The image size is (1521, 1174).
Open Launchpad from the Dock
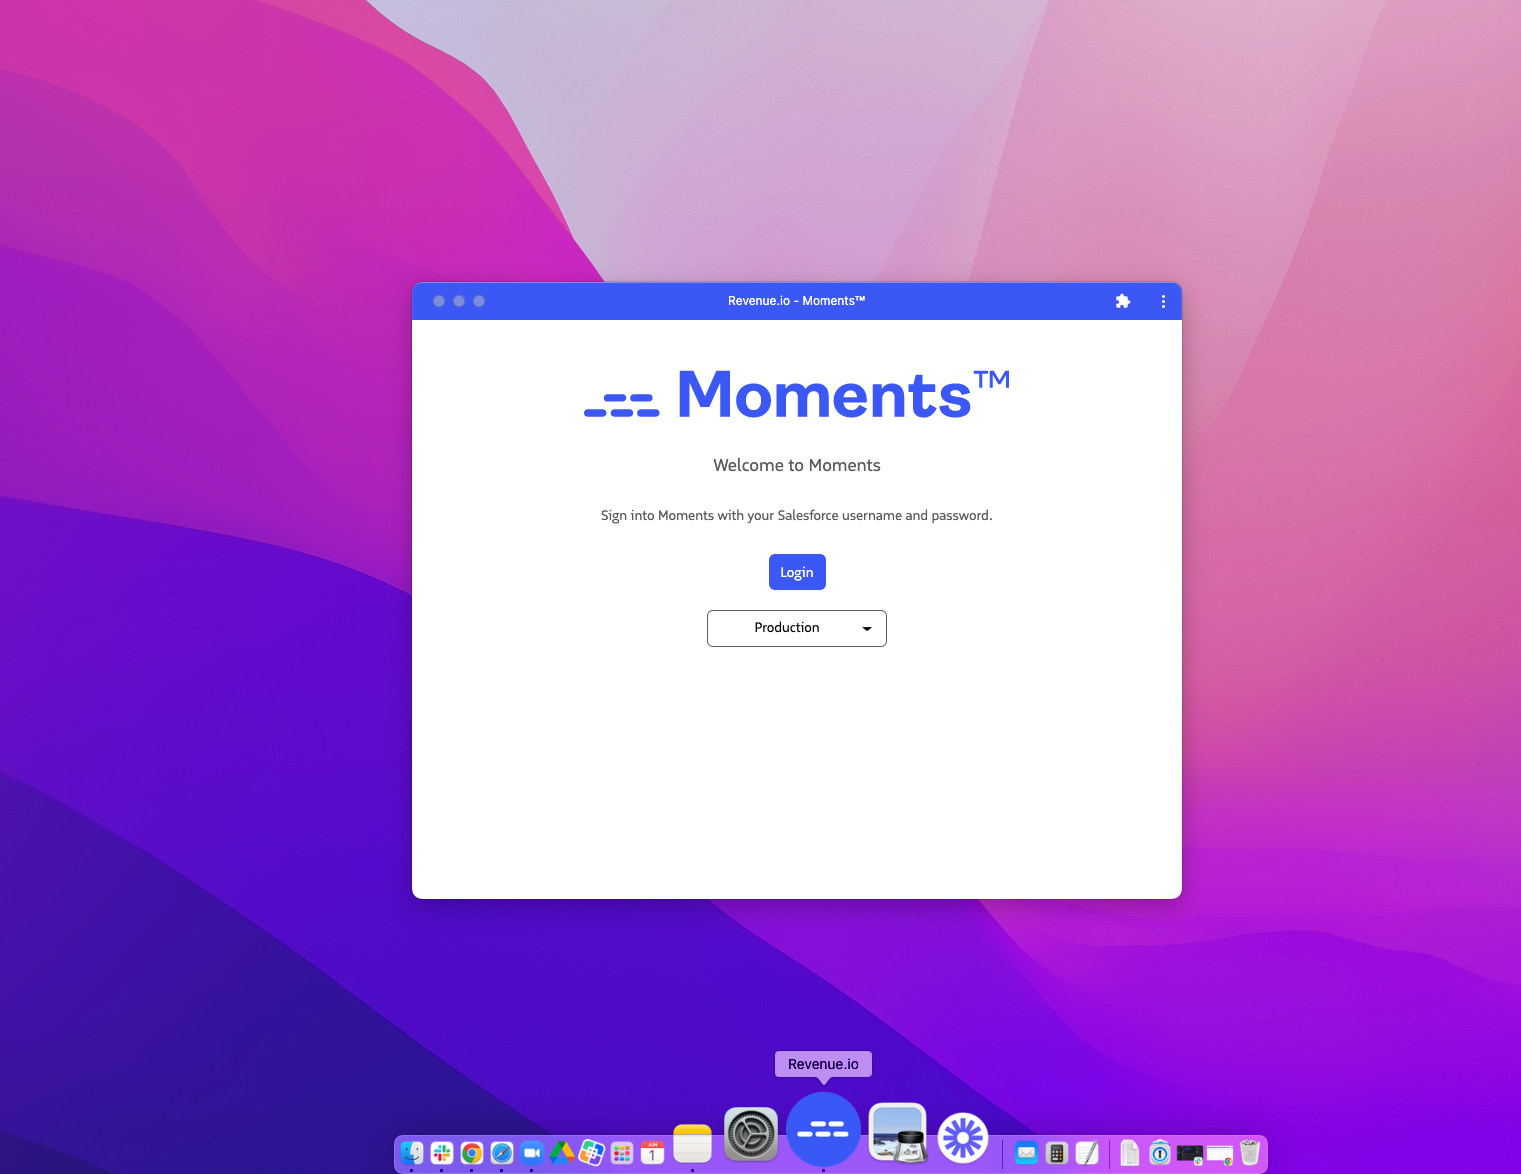coord(622,1153)
